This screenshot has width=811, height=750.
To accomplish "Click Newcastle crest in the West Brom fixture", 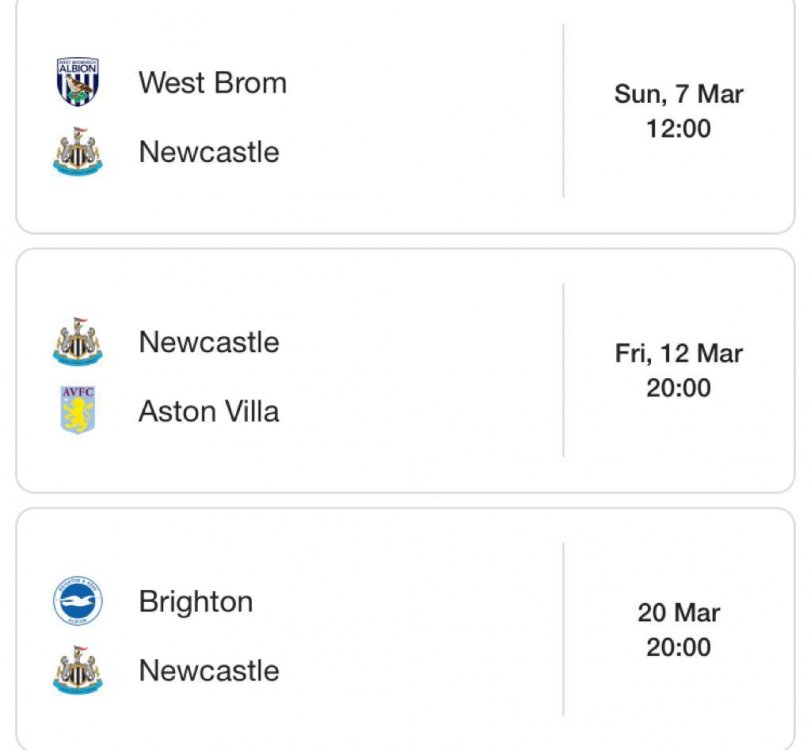I will (x=77, y=152).
